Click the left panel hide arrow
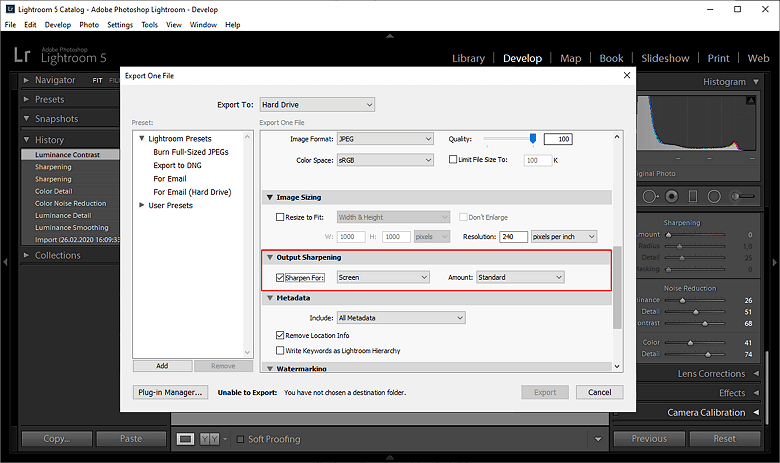The image size is (780, 463). [x=5, y=262]
